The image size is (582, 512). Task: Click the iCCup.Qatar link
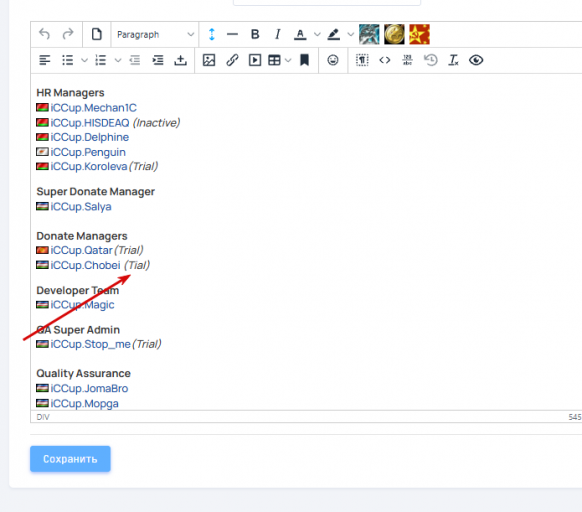81,250
